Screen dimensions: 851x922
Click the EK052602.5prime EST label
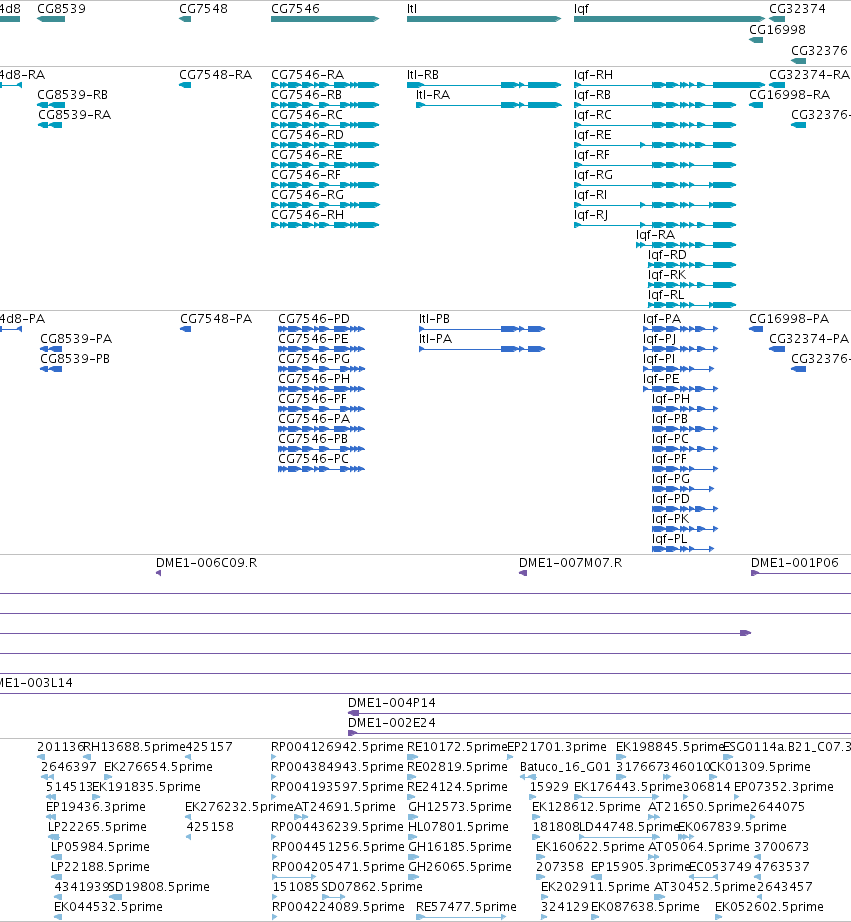769,907
